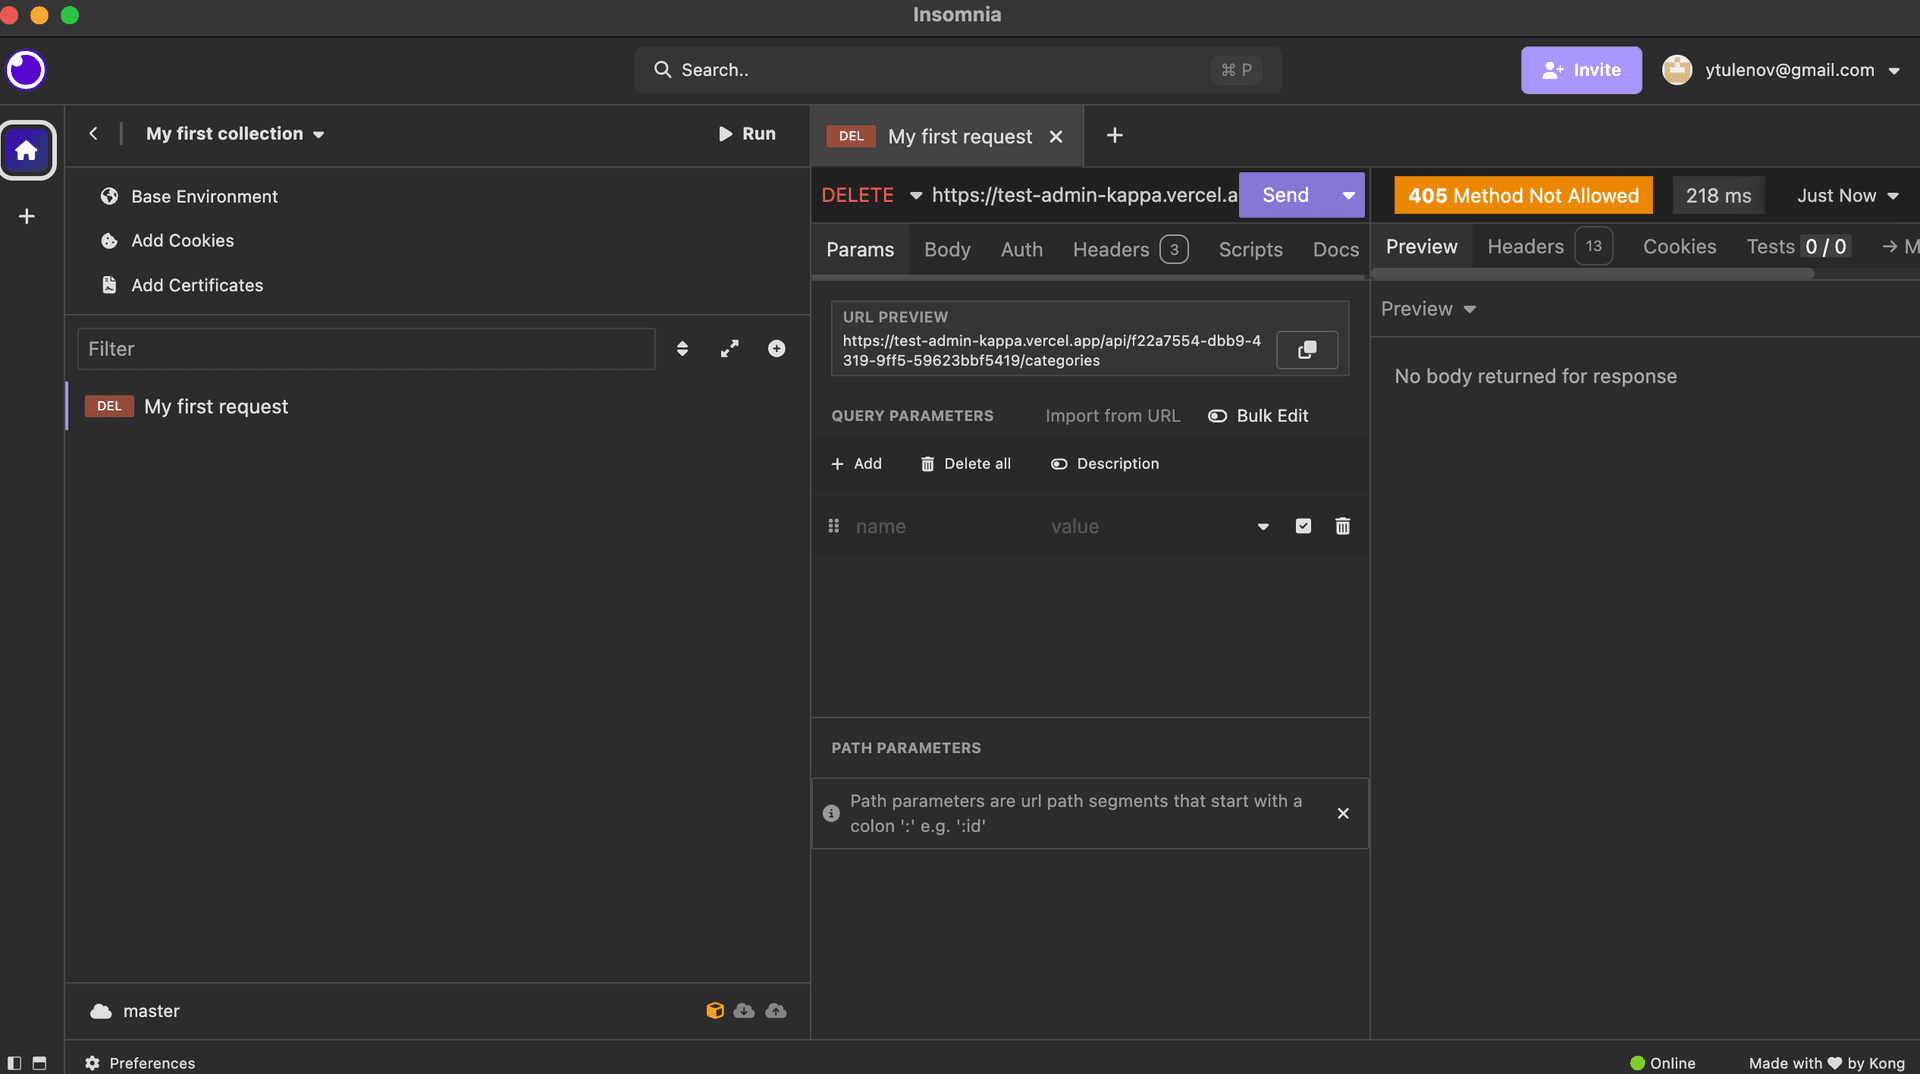Select the DEL My first request tab
The image size is (1920, 1074).
(945, 137)
